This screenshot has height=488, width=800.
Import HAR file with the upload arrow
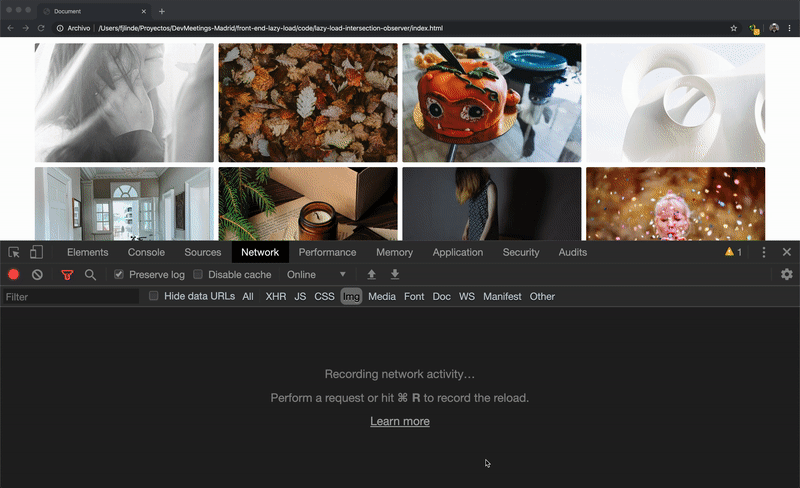[371, 275]
